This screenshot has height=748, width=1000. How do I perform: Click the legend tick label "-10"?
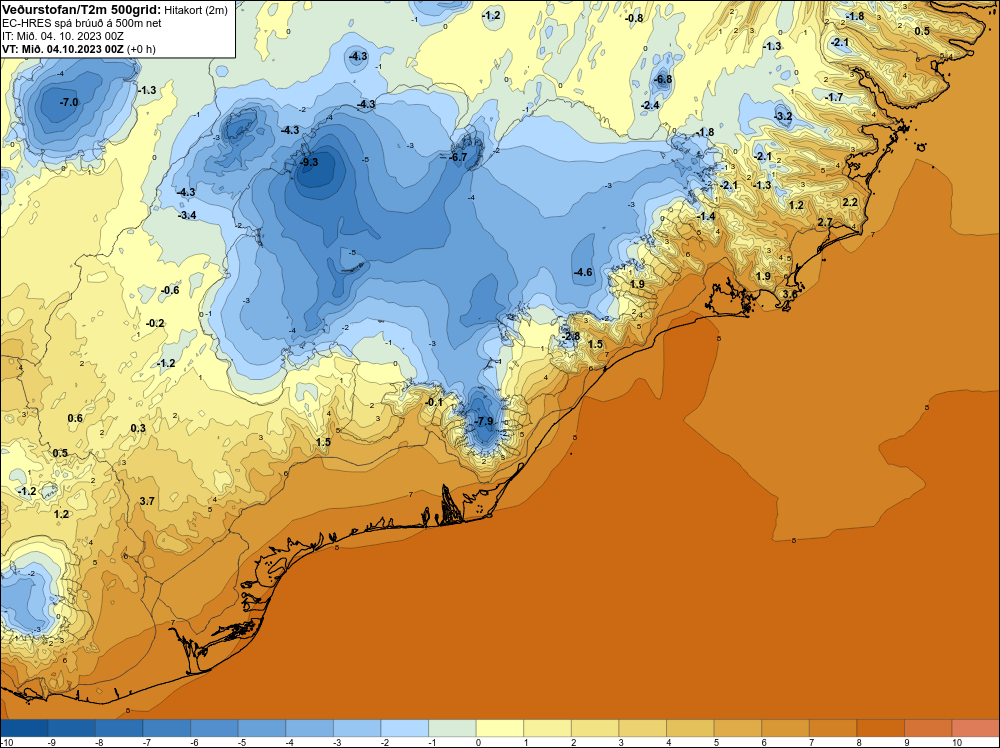click(6, 742)
